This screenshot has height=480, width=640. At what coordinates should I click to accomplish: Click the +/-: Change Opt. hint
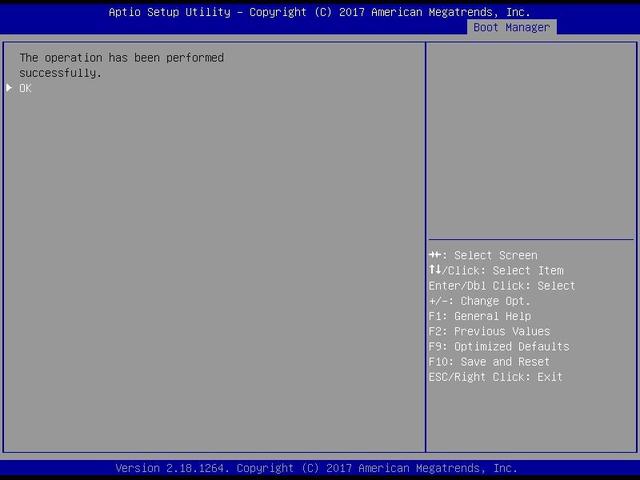tap(480, 301)
